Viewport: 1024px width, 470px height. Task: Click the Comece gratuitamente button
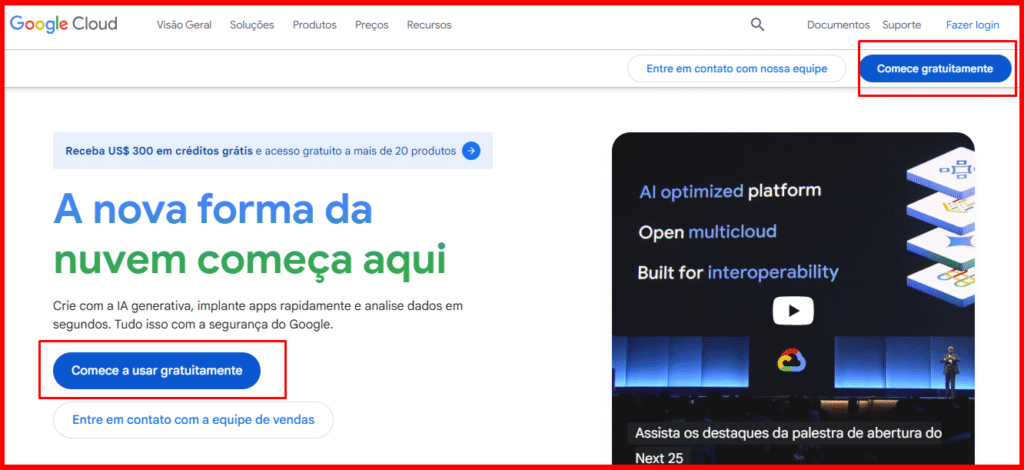[935, 69]
